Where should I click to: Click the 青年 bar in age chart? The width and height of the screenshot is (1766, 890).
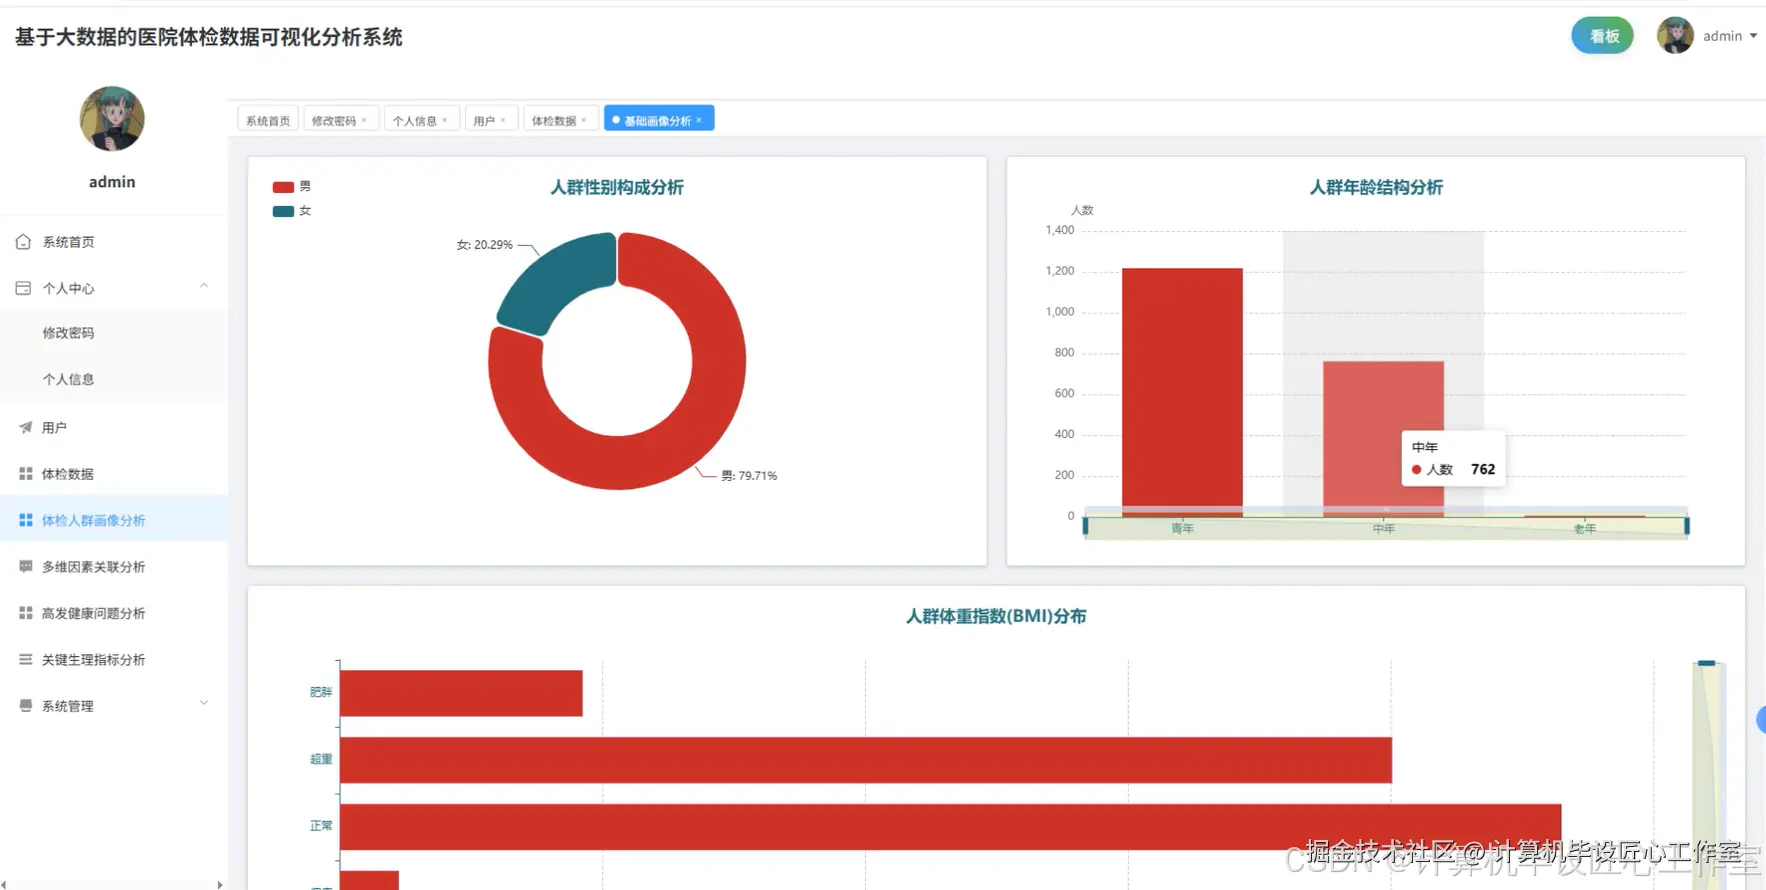point(1182,392)
